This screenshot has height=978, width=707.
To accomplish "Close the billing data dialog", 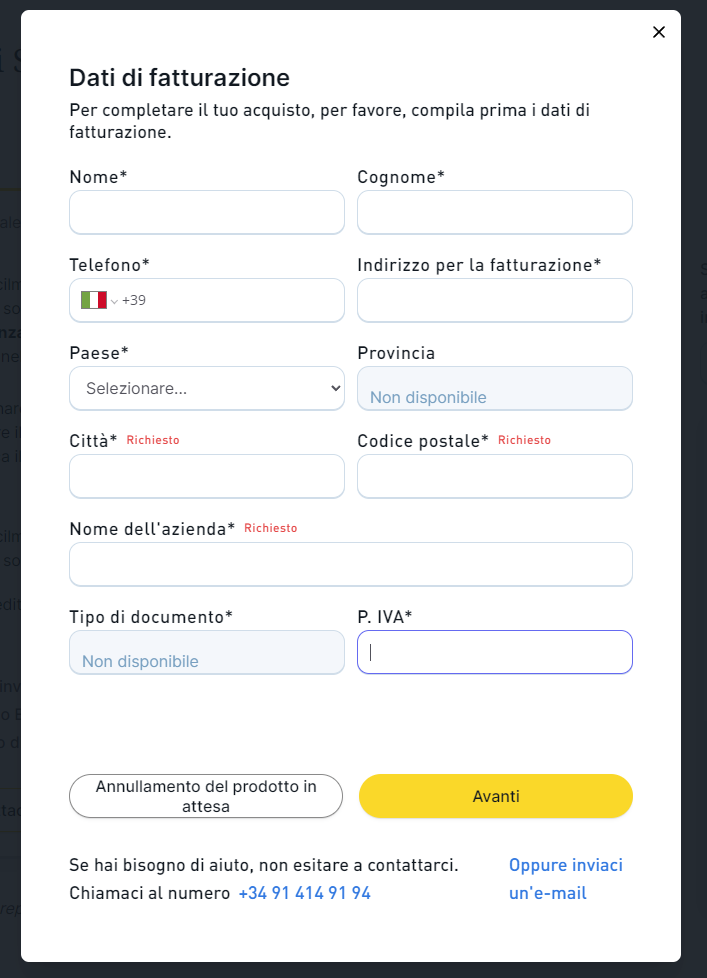I will tap(658, 32).
